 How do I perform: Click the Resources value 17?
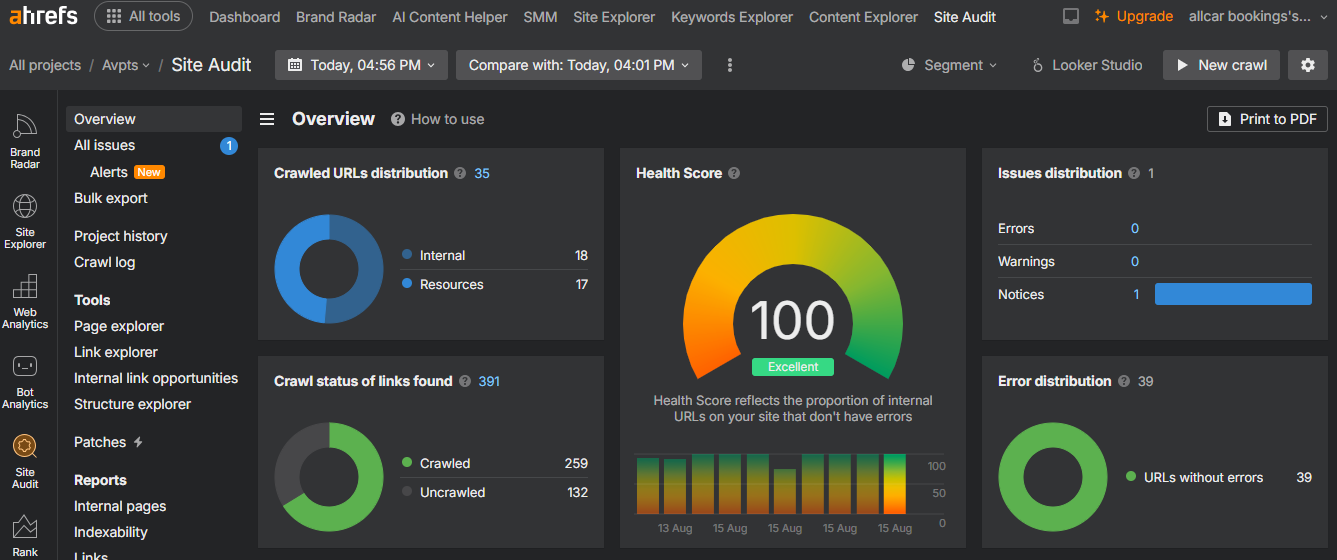pyautogui.click(x=581, y=284)
